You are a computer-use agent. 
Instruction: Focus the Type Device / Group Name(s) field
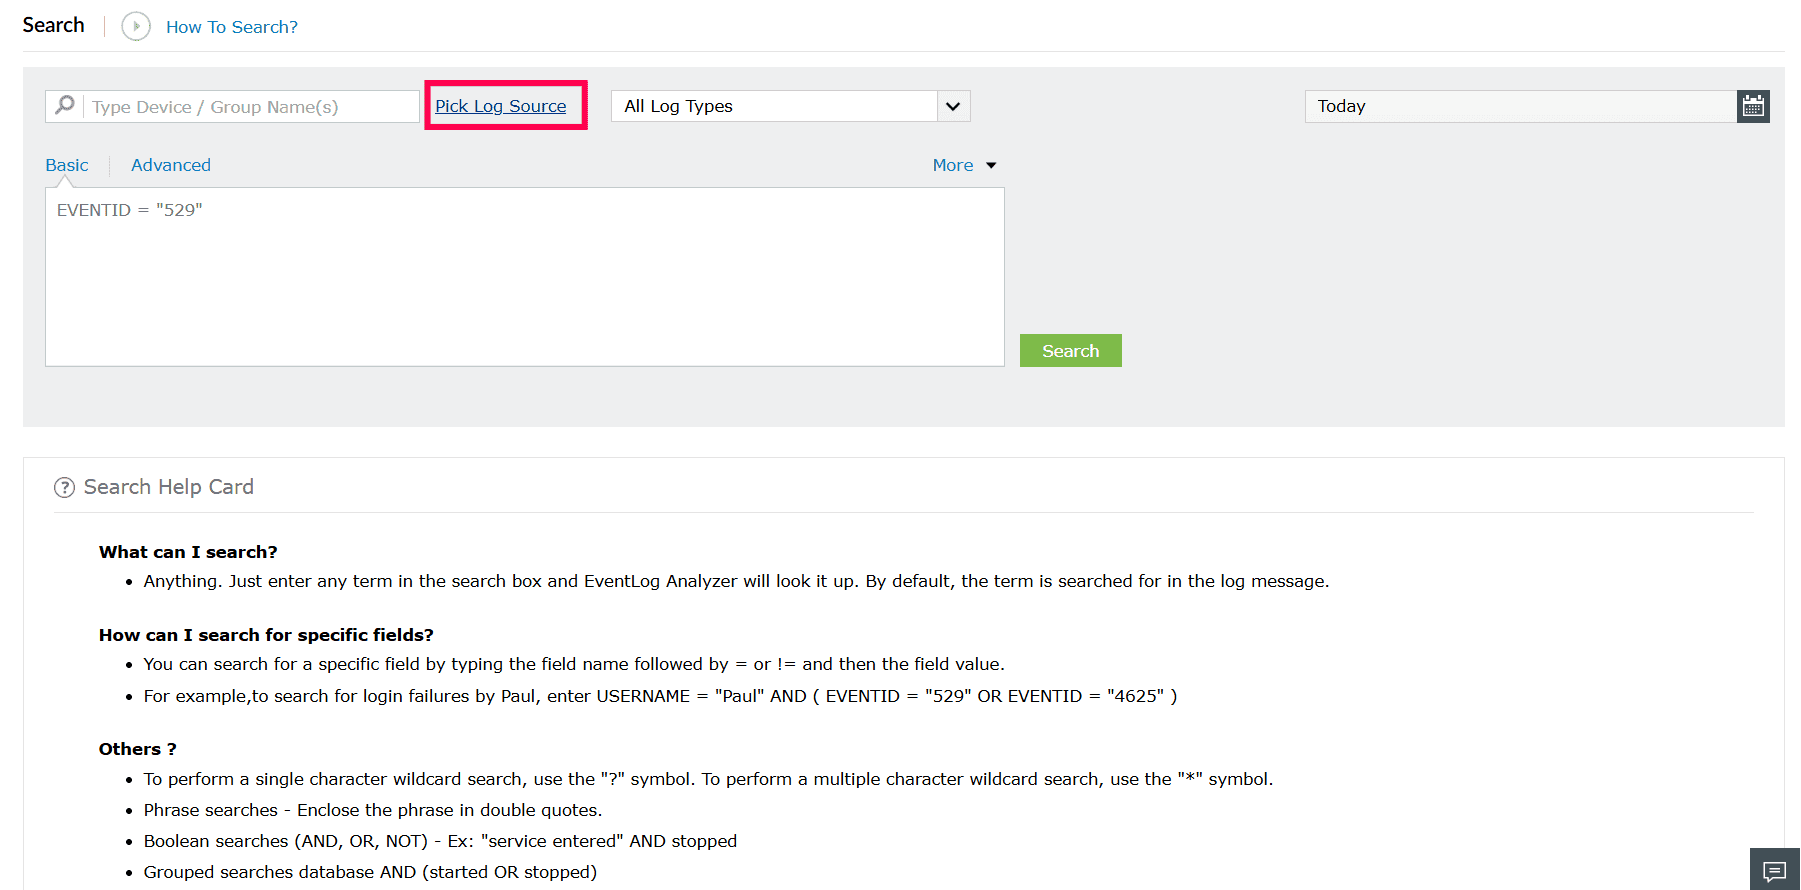tap(232, 106)
